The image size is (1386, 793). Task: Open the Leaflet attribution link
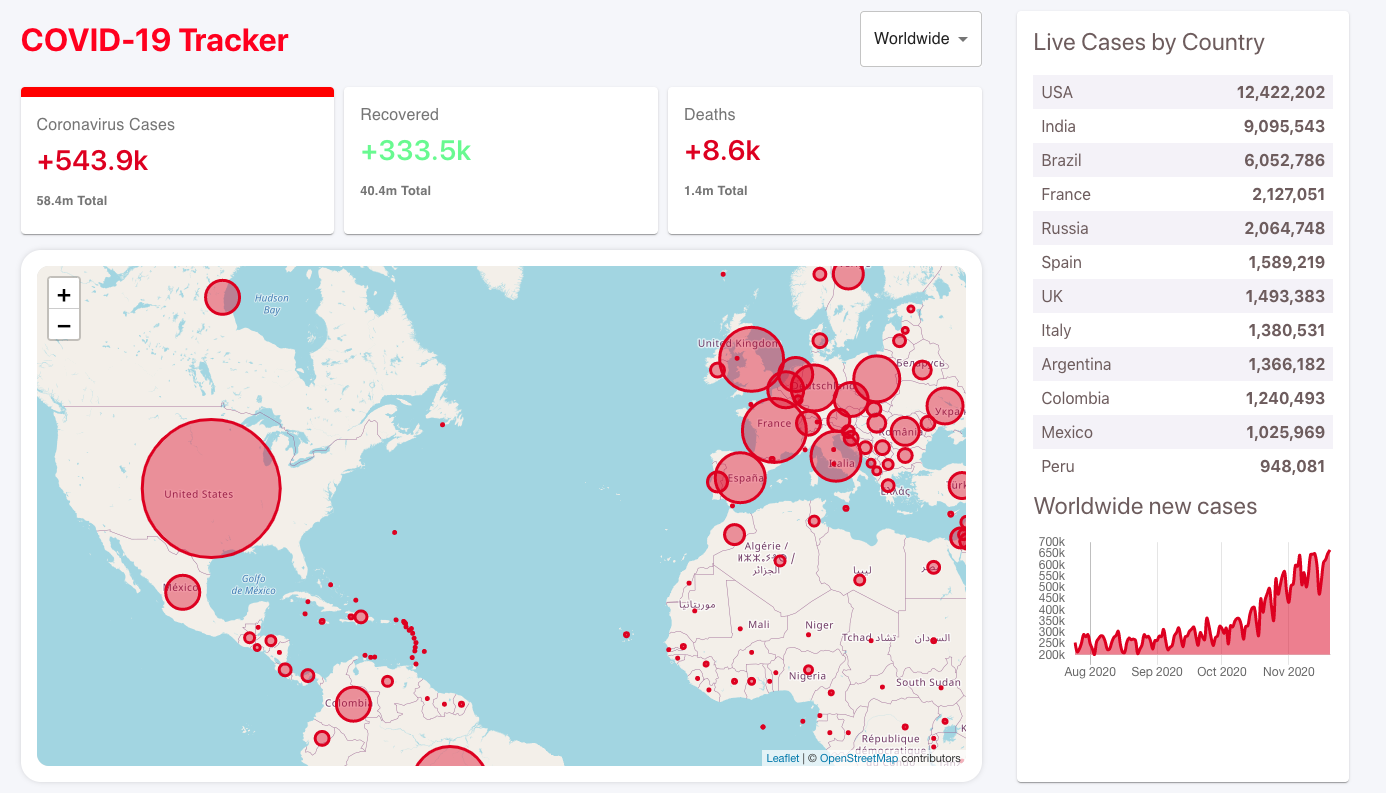coord(783,758)
